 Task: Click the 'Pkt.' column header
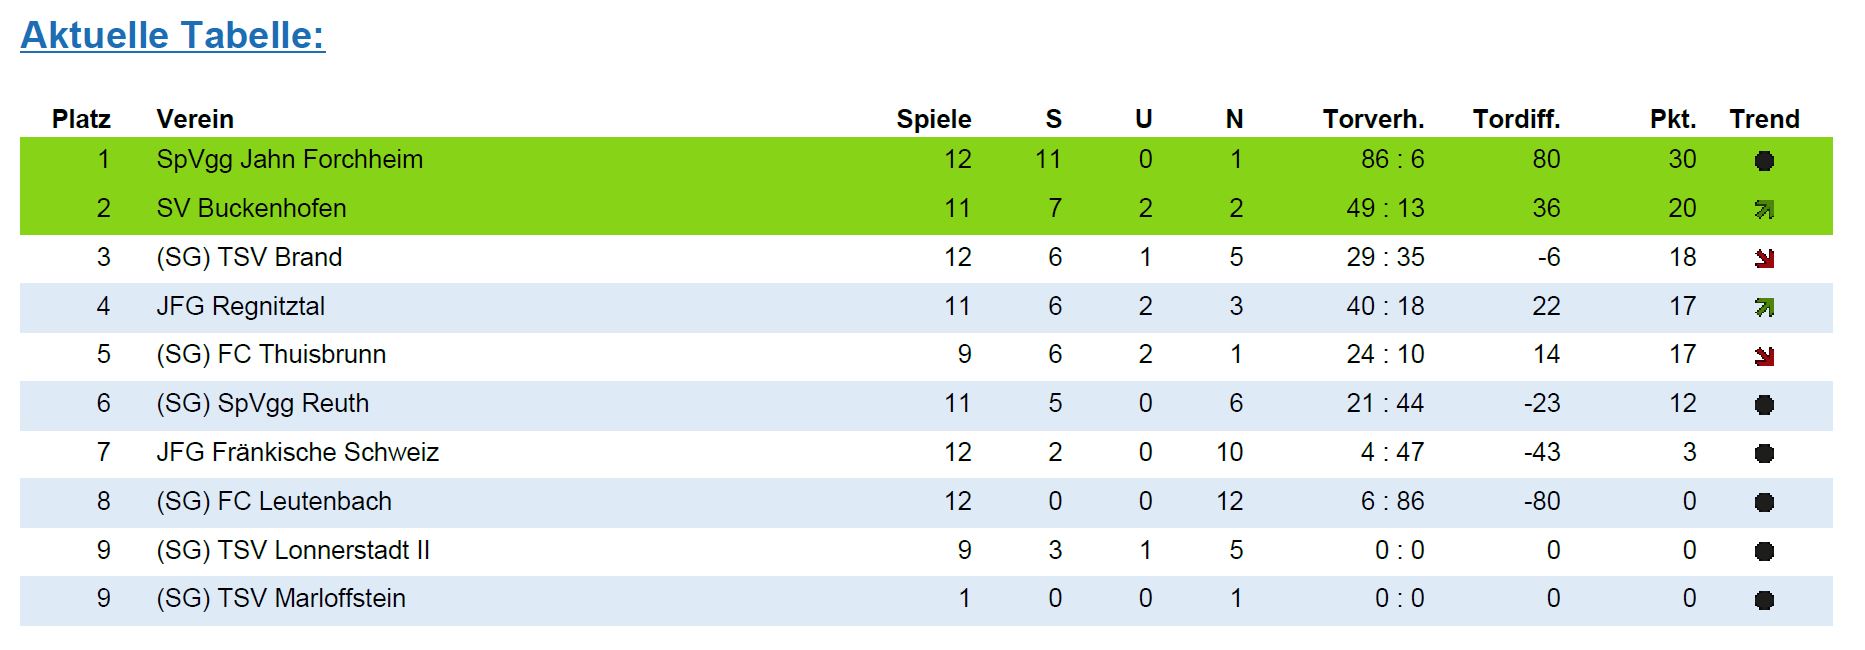(x=1672, y=120)
